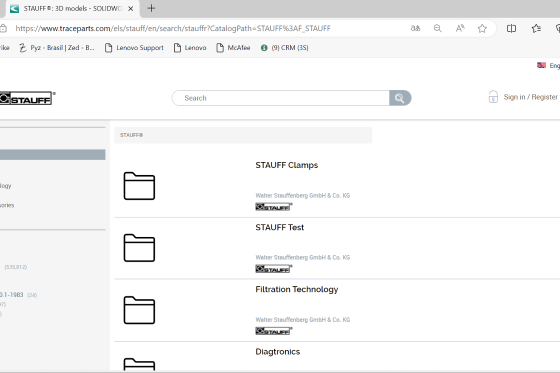Close the STAUFF 3D models browser tab

[131, 9]
